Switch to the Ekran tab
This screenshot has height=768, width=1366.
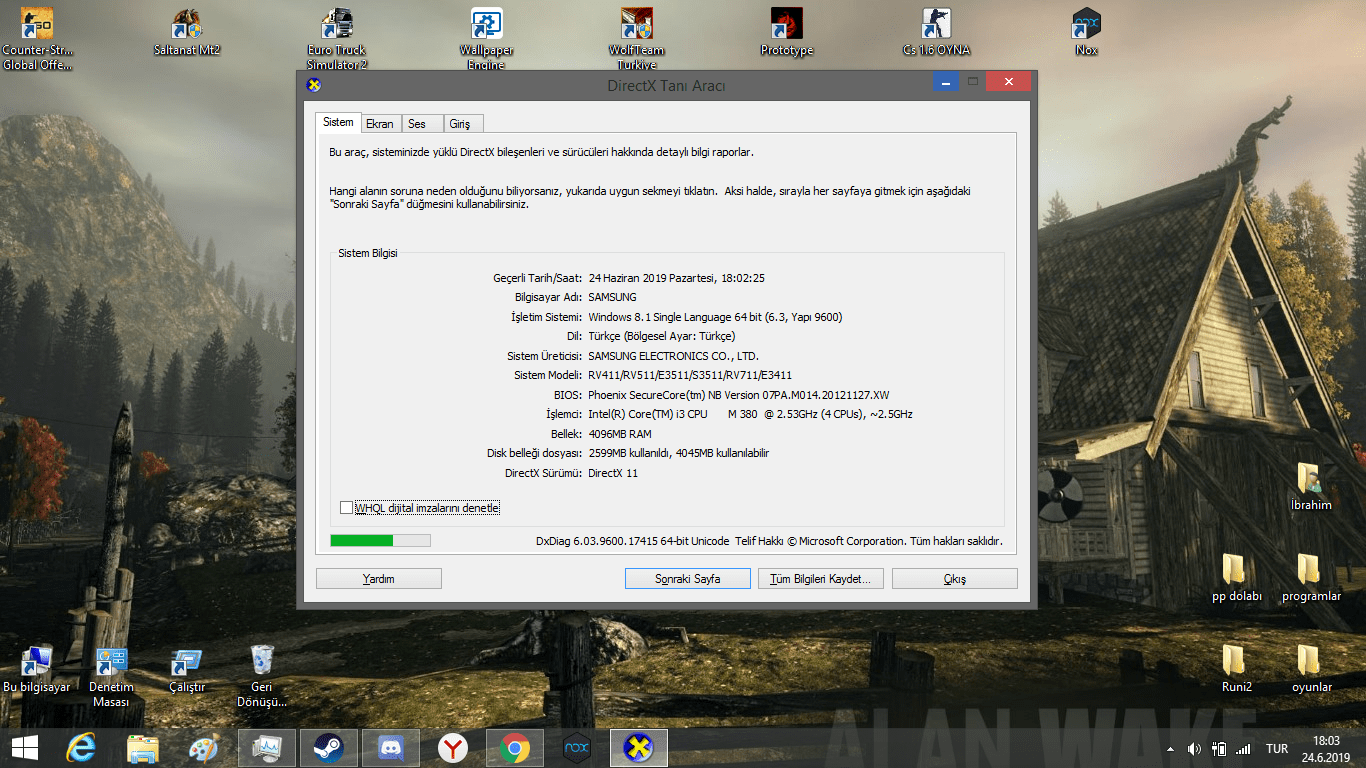380,124
